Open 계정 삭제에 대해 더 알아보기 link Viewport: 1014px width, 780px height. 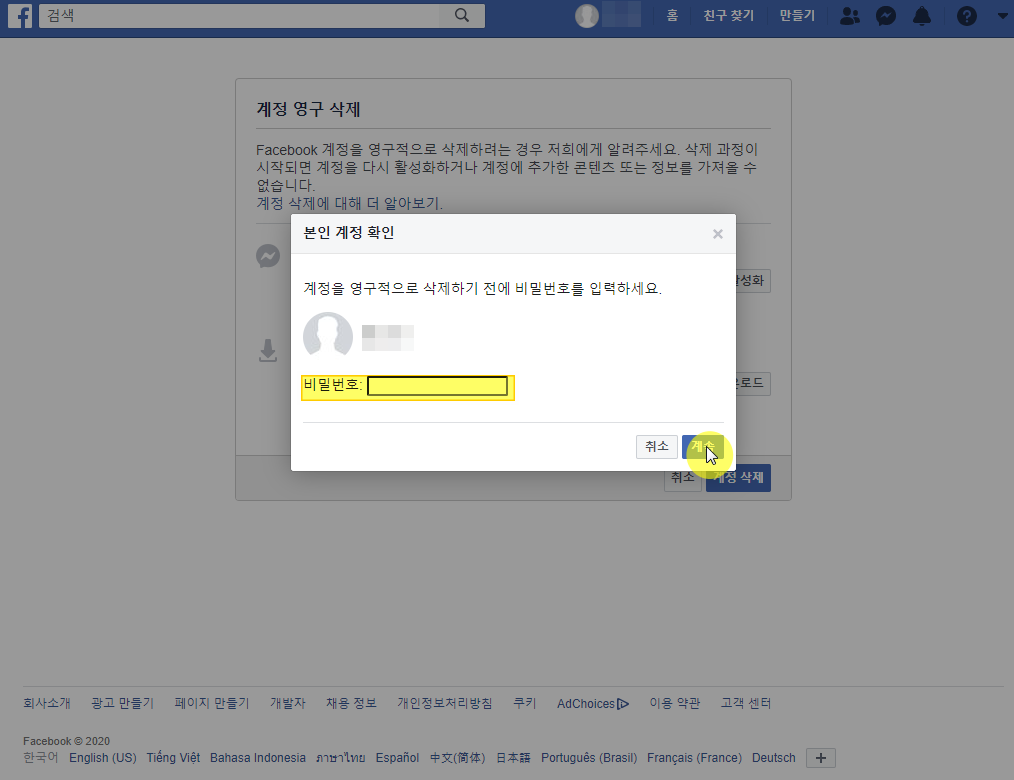(349, 204)
